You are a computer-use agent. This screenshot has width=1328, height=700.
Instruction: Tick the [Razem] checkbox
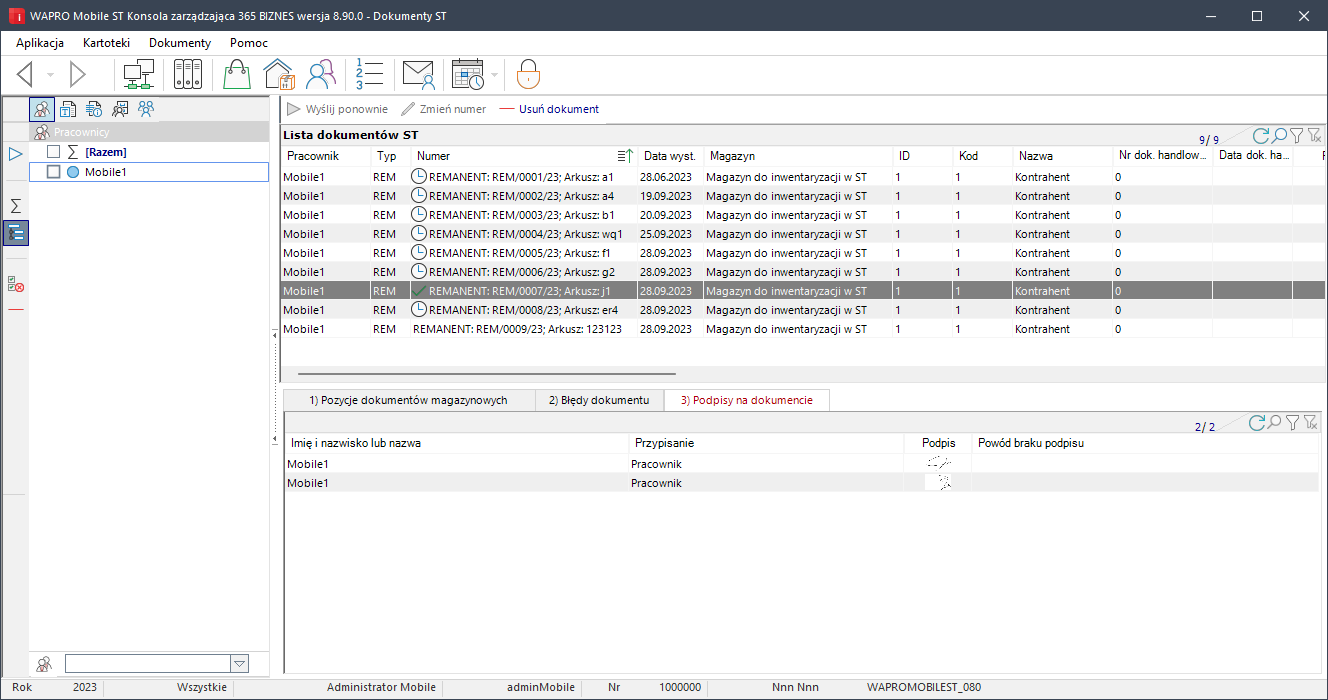pos(54,152)
